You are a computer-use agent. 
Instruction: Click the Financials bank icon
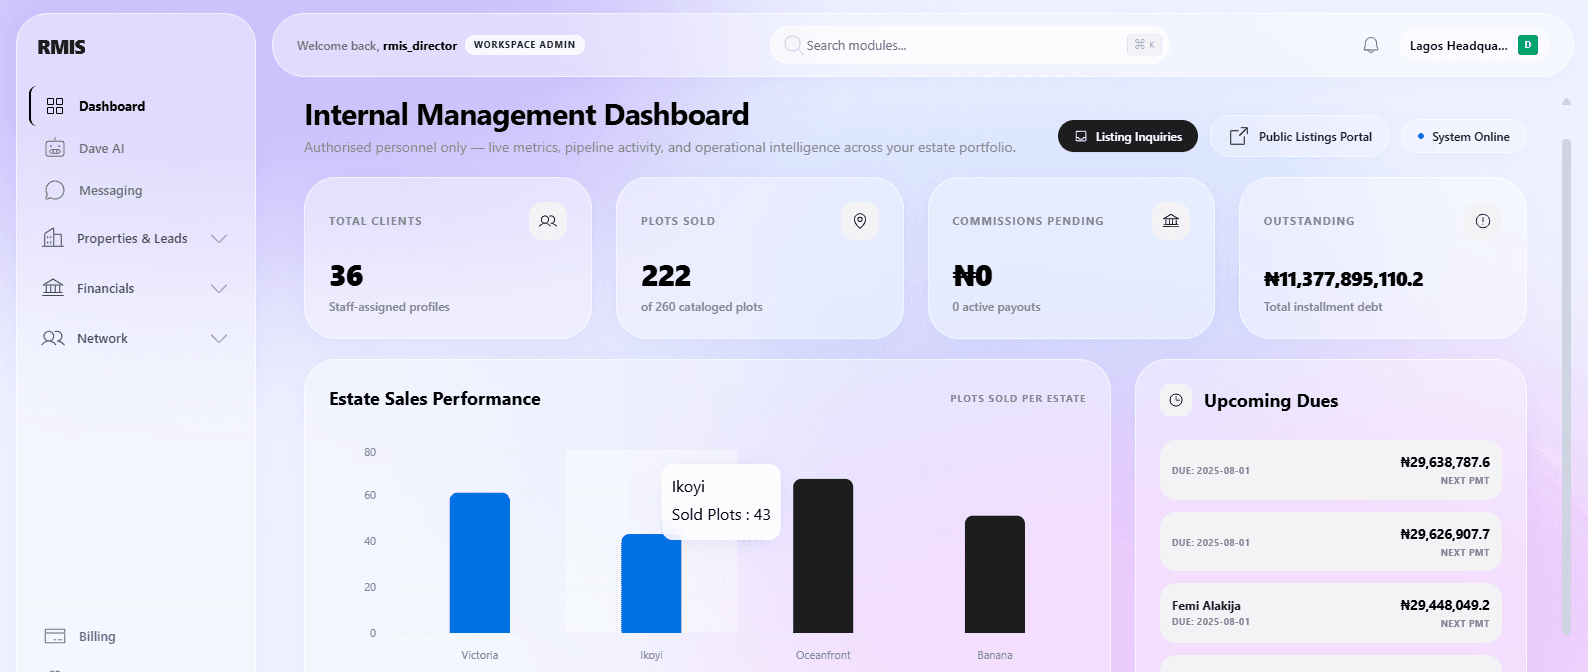(x=53, y=288)
